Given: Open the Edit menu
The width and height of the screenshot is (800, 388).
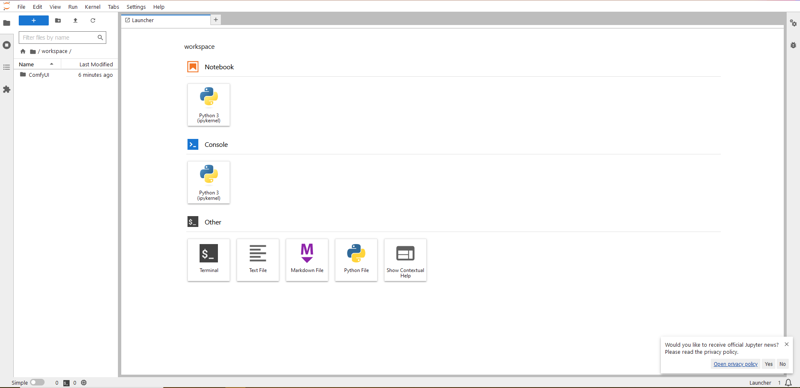Looking at the screenshot, I should (37, 7).
